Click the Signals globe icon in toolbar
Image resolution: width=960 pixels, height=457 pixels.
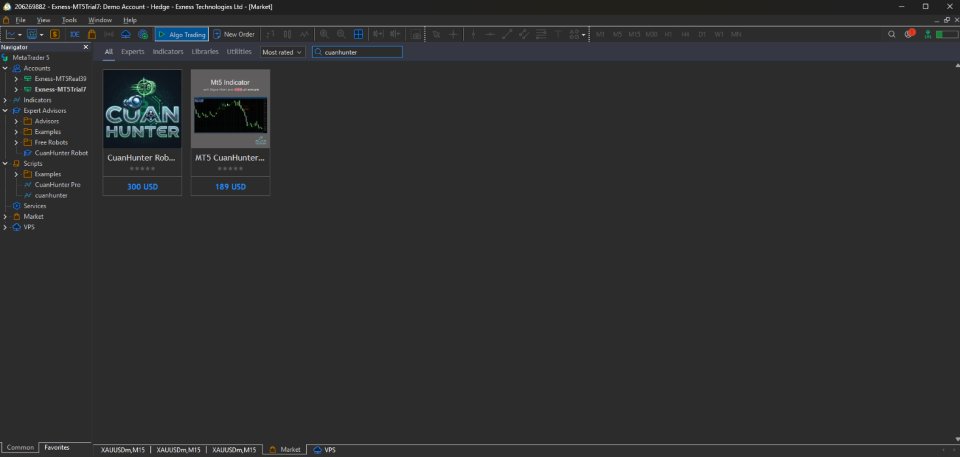click(x=143, y=34)
